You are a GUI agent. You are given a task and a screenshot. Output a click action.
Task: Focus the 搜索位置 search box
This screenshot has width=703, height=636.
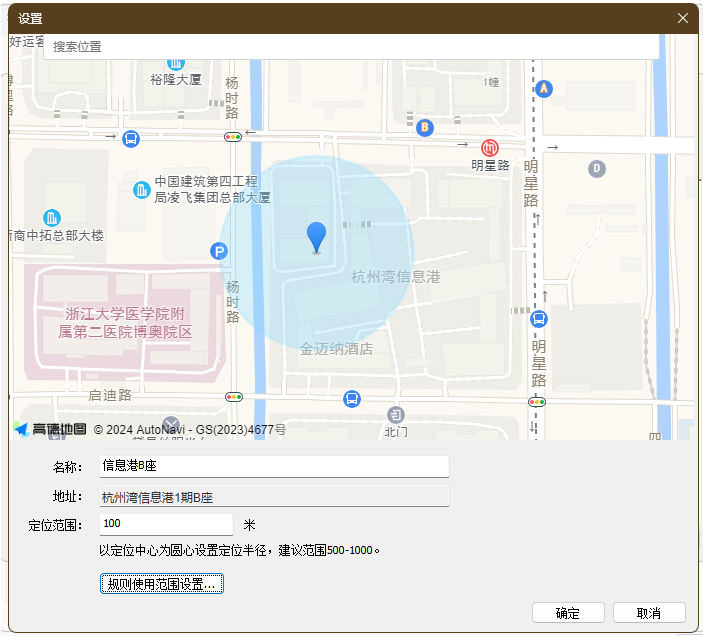tap(350, 46)
